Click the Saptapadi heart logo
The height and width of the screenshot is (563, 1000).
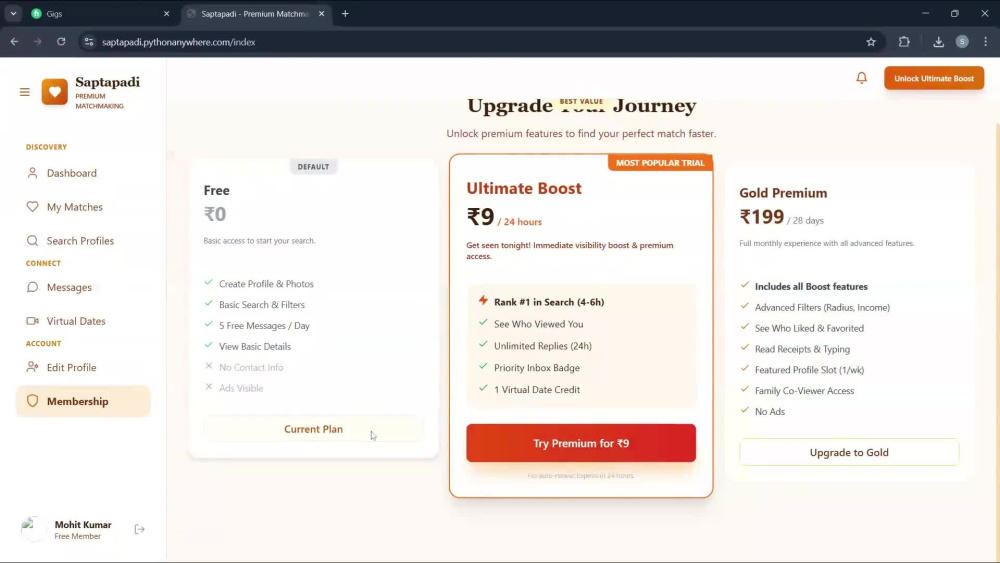click(x=55, y=92)
